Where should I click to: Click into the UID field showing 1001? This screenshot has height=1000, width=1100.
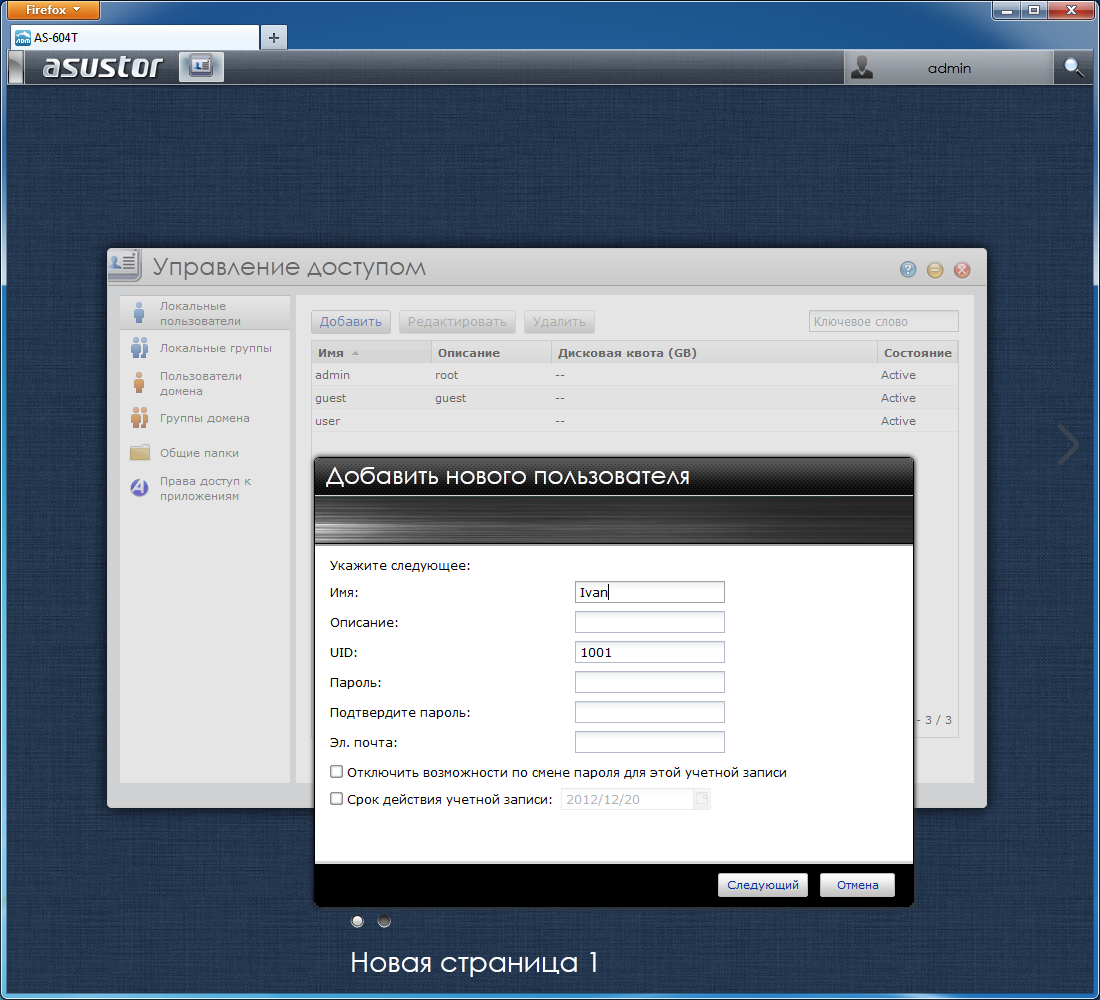(650, 653)
